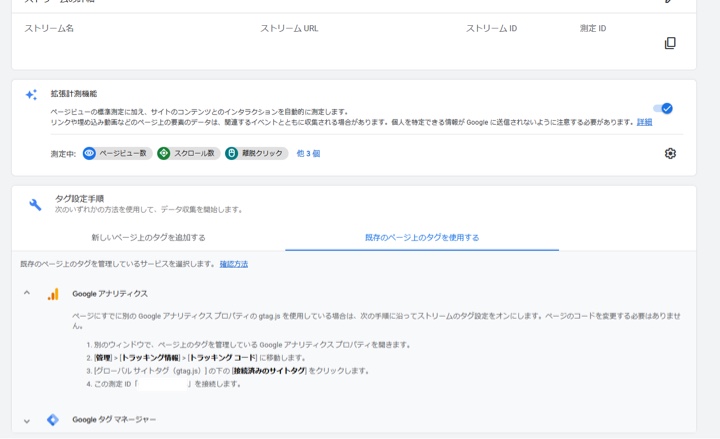Click the ストリーム ID column label

click(x=491, y=28)
